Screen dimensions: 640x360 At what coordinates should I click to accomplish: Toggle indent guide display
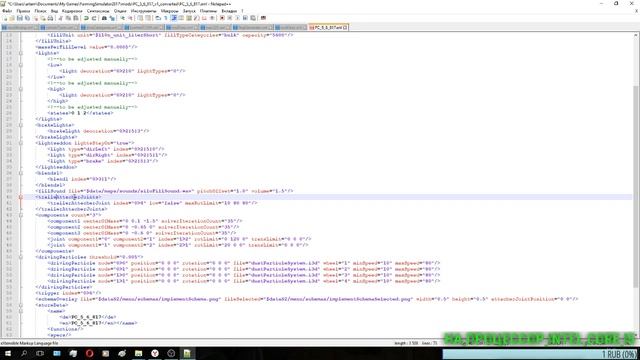pos(174,18)
